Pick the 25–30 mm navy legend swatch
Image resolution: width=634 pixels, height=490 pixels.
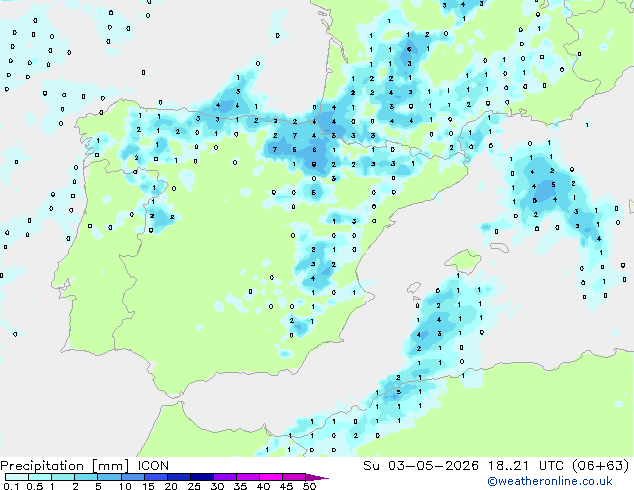[201, 477]
